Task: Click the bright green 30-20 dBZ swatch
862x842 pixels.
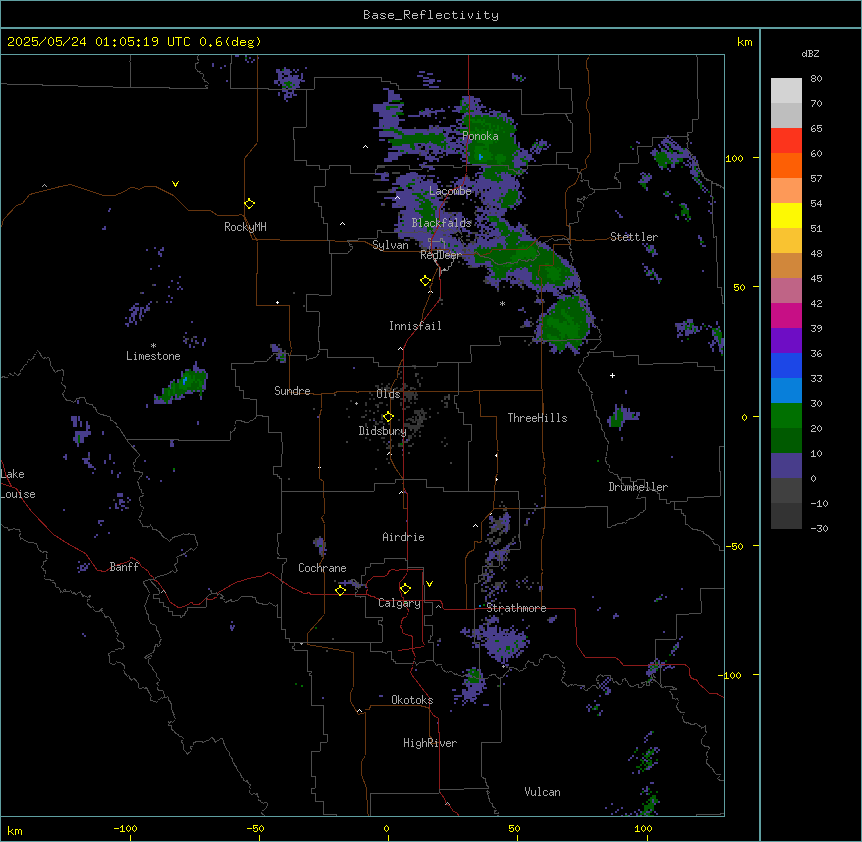Action: pos(786,416)
